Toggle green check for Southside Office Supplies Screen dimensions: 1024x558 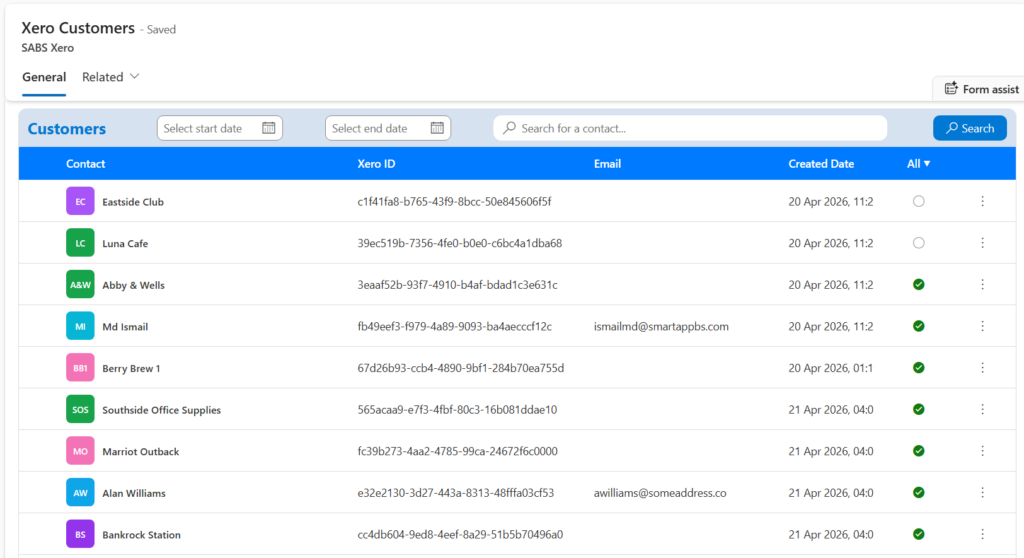point(918,409)
